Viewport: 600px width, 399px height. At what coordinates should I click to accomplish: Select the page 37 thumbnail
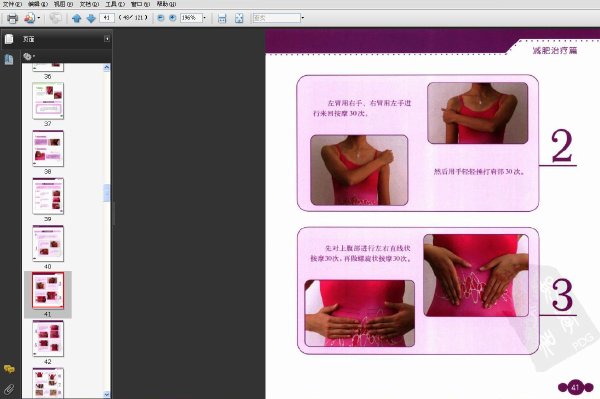click(x=48, y=101)
